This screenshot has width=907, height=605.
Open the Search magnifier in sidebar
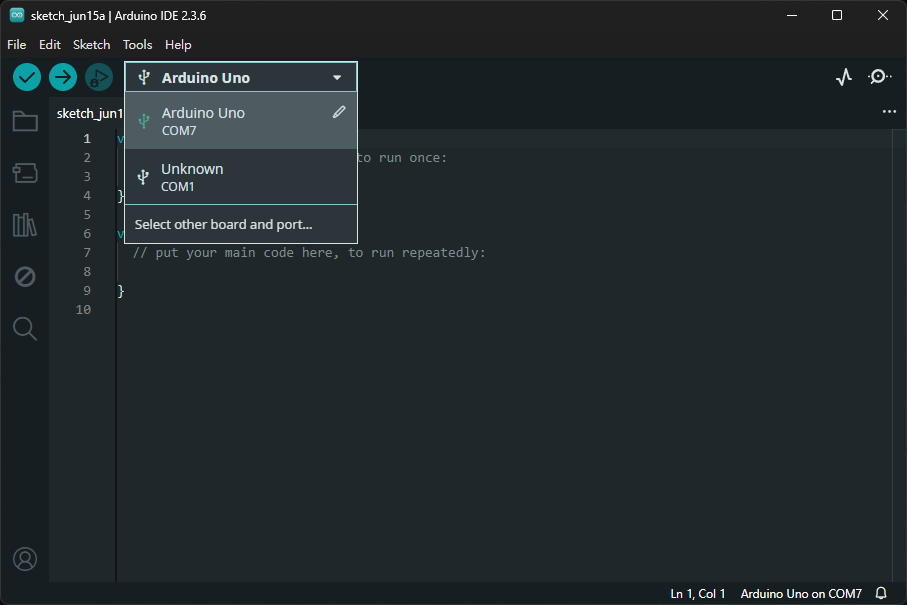tap(25, 328)
